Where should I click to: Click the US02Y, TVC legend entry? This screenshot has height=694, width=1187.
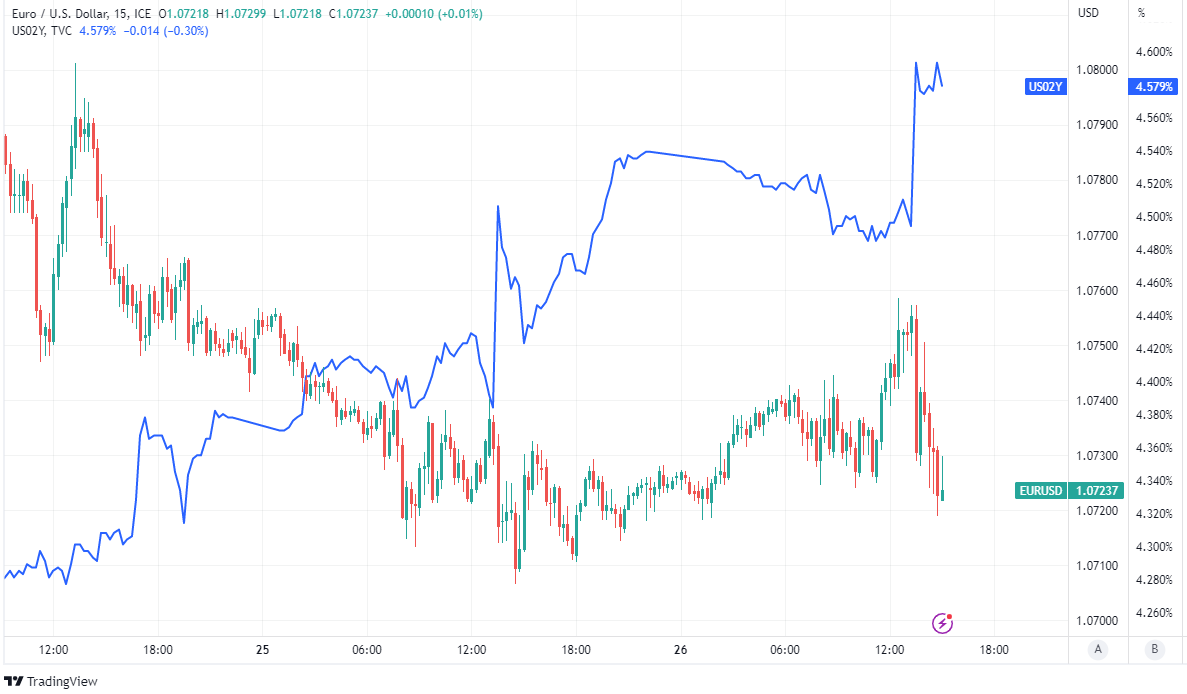point(41,30)
